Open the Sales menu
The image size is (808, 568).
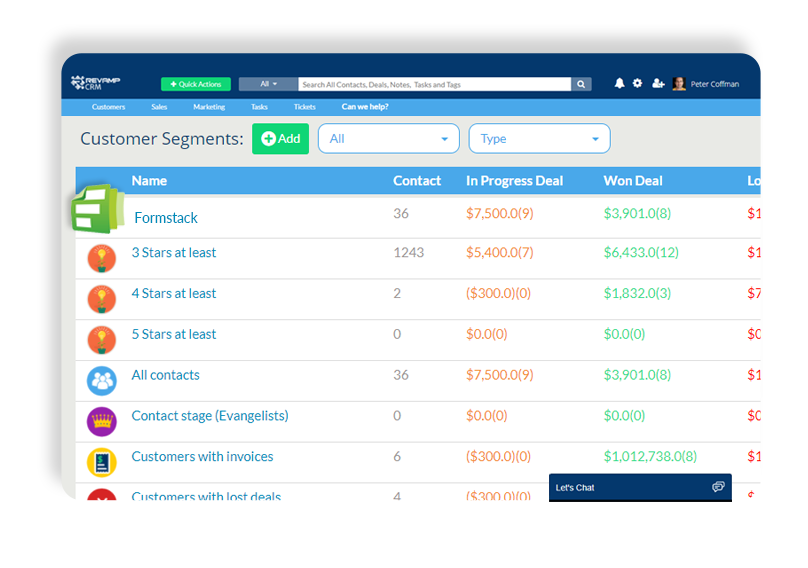(x=159, y=107)
